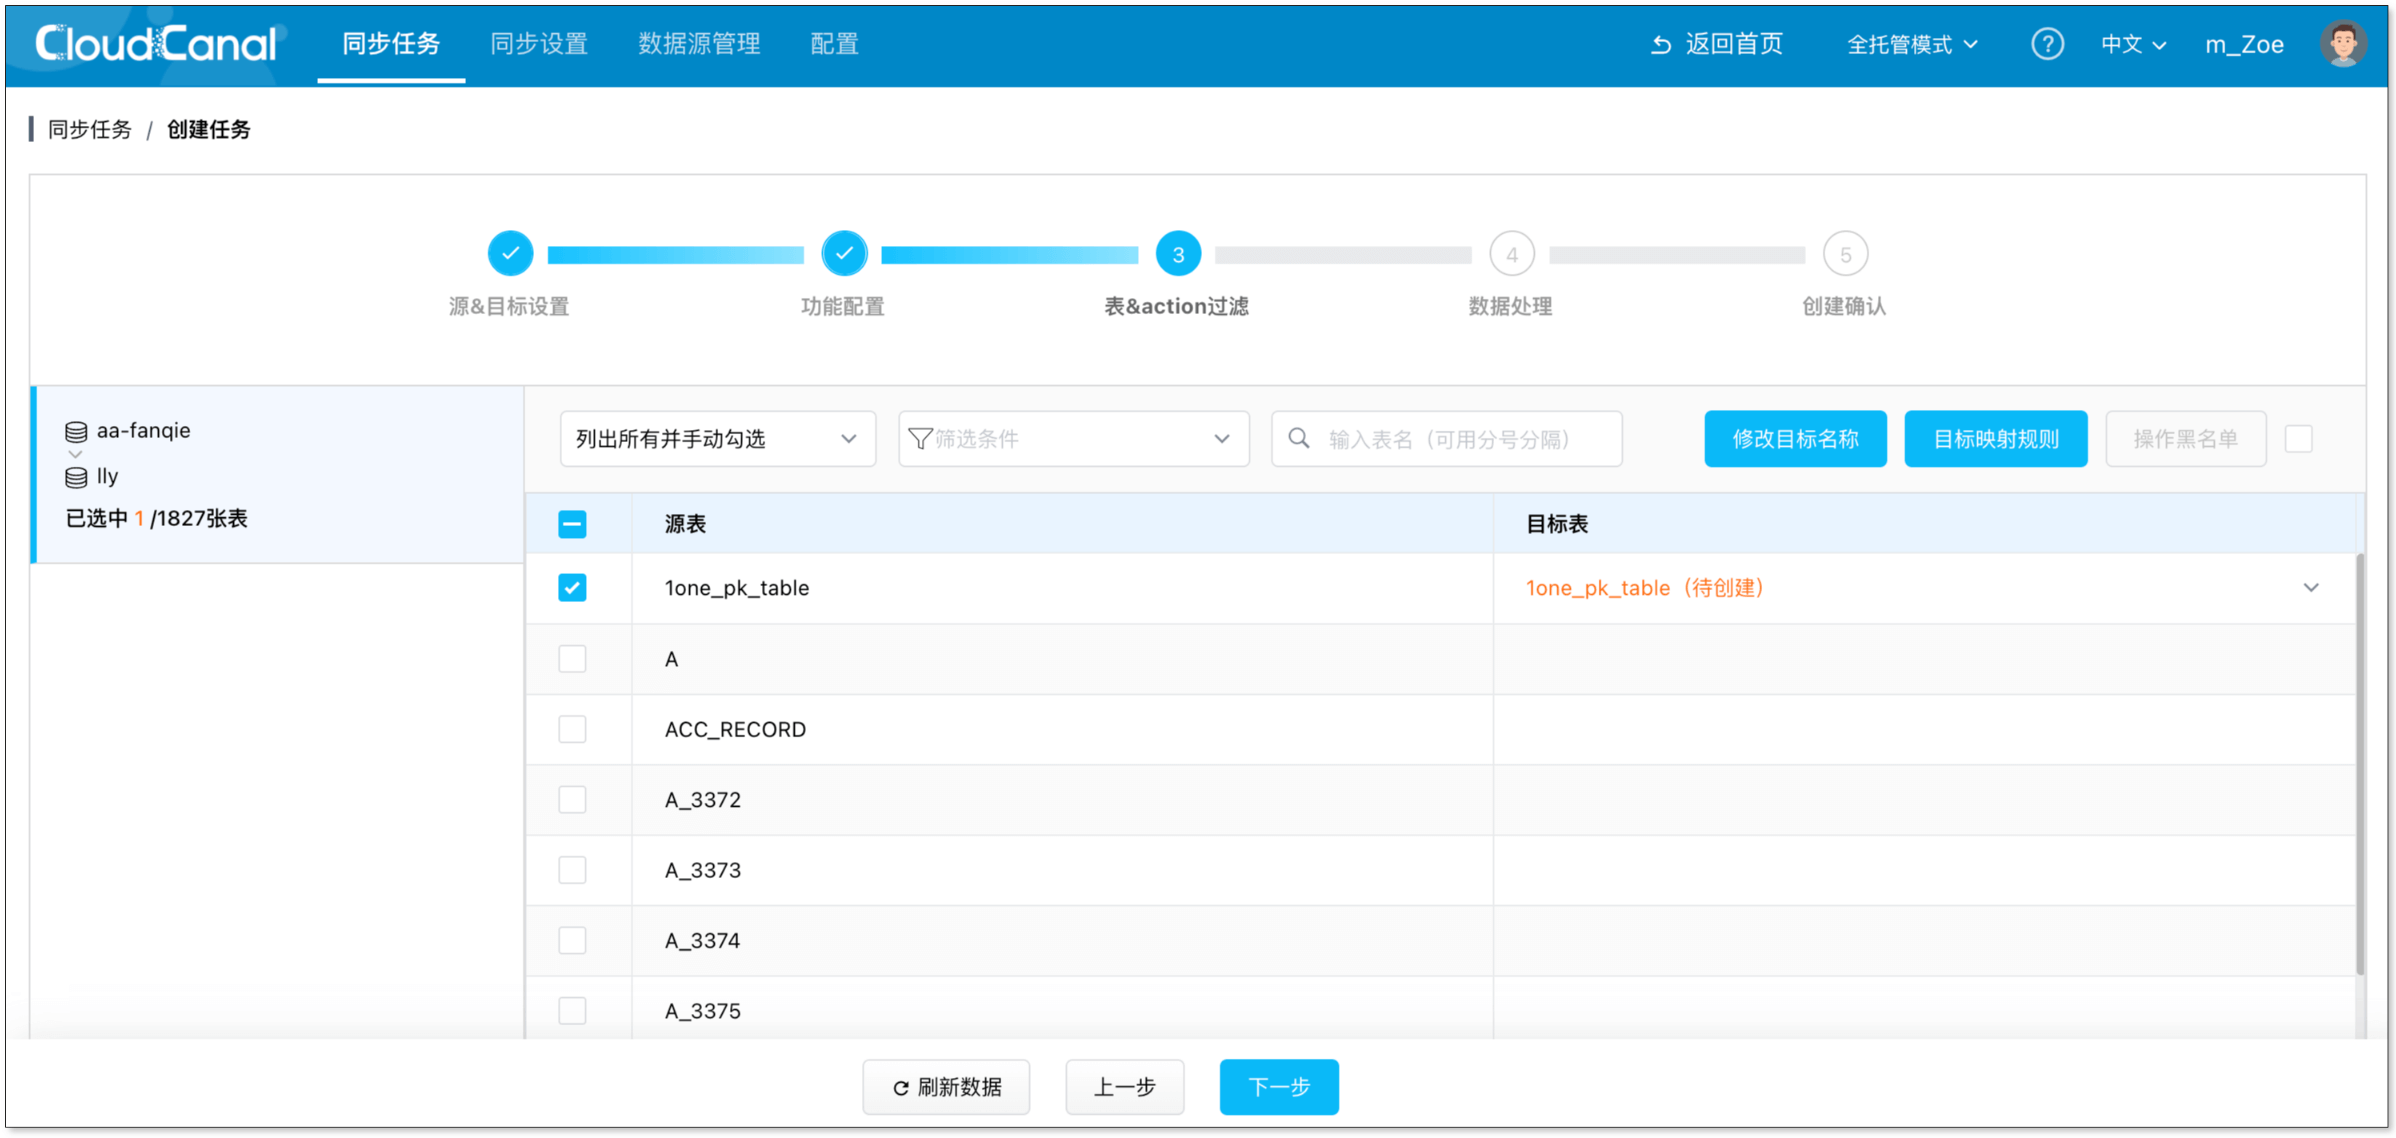Viewport: 2396px width, 1138px height.
Task: Open the help question mark icon
Action: click(x=2048, y=43)
